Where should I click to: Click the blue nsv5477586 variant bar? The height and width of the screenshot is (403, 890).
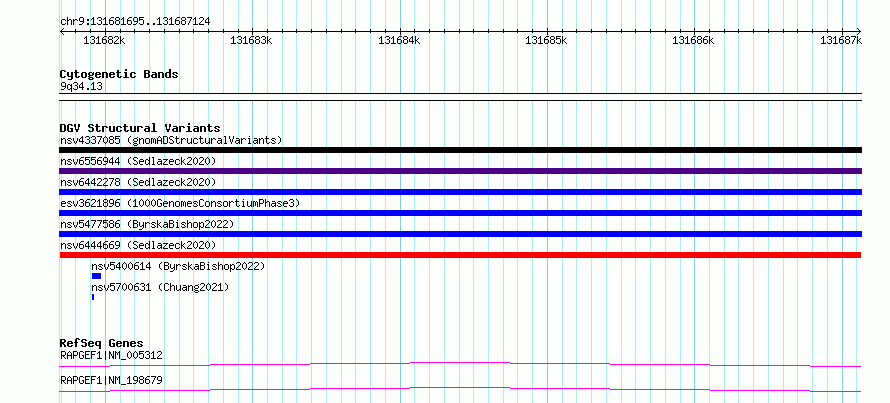[460, 234]
